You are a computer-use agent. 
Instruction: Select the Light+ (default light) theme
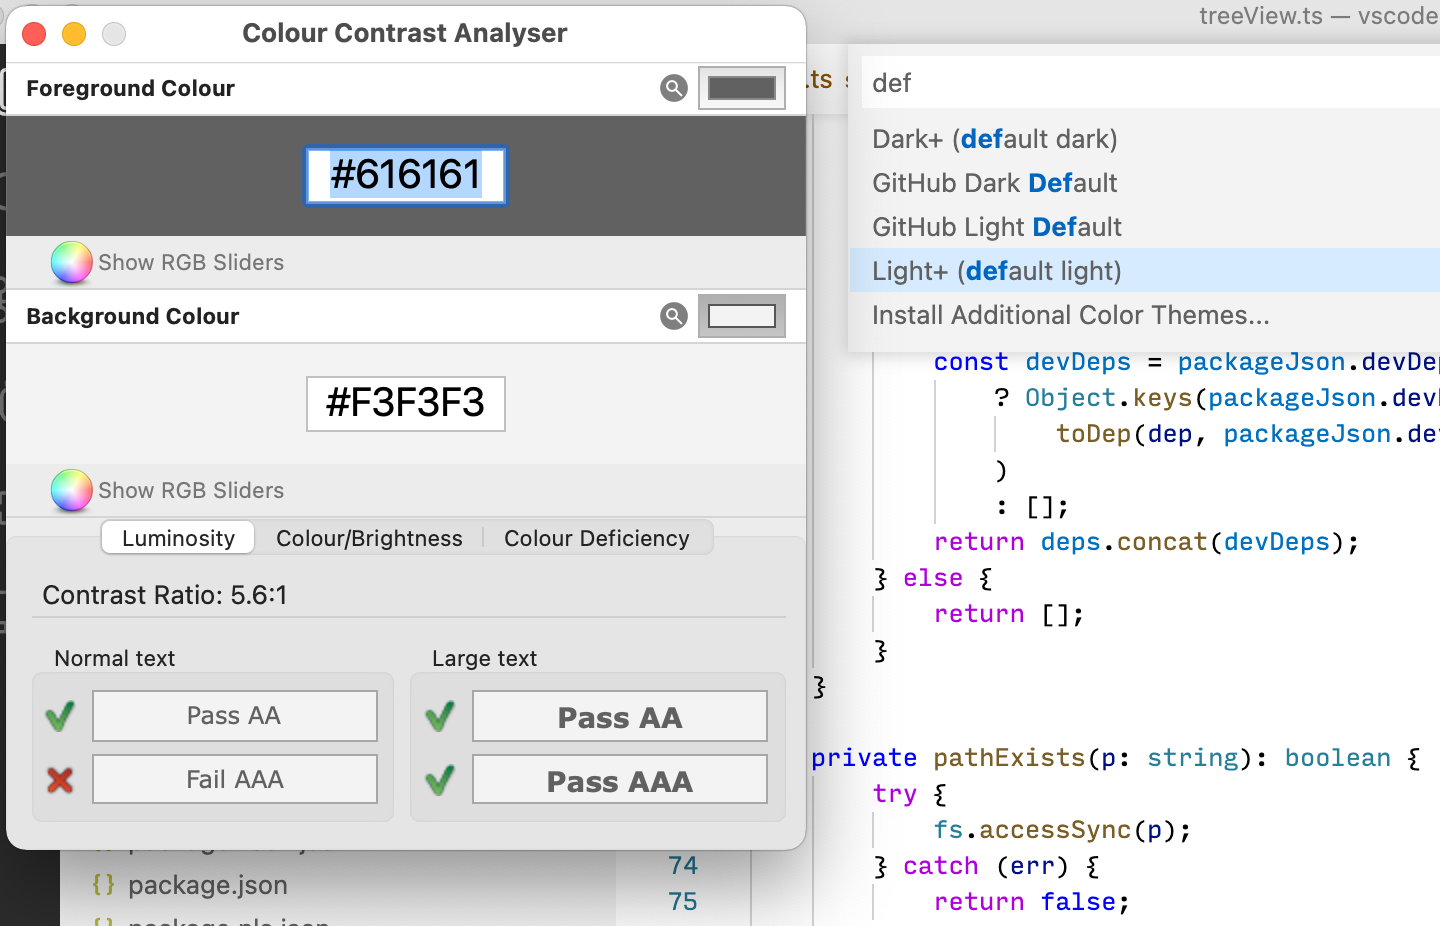[1144, 270]
